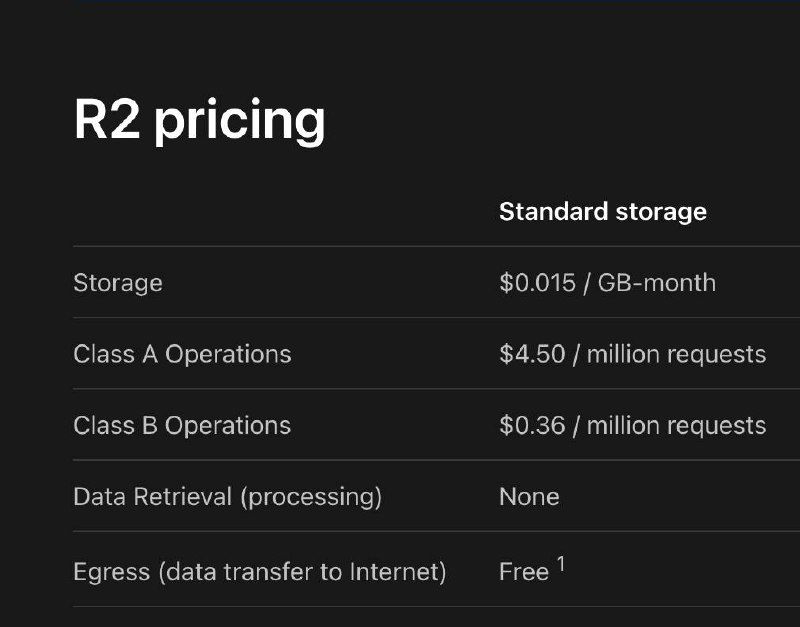The width and height of the screenshot is (800, 627).
Task: Click the GB-month unit text
Action: click(x=656, y=283)
